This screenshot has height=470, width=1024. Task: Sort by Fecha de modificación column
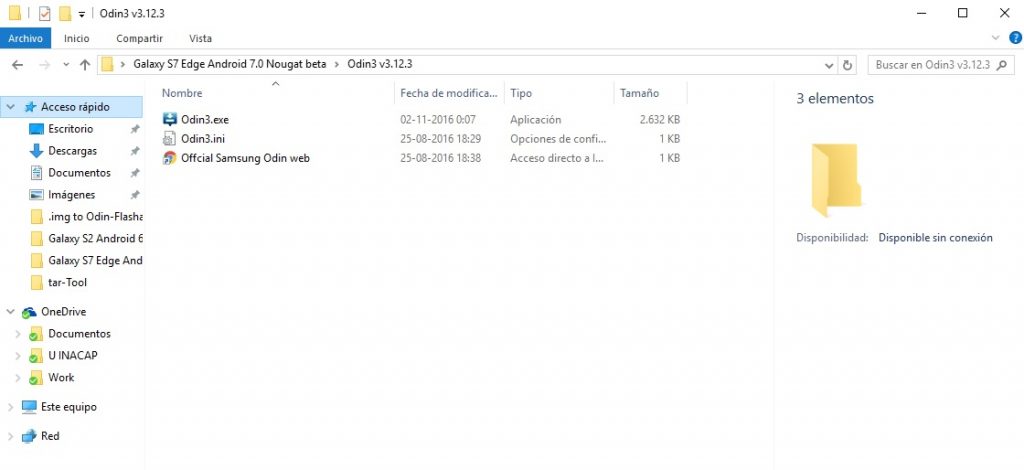tap(449, 93)
